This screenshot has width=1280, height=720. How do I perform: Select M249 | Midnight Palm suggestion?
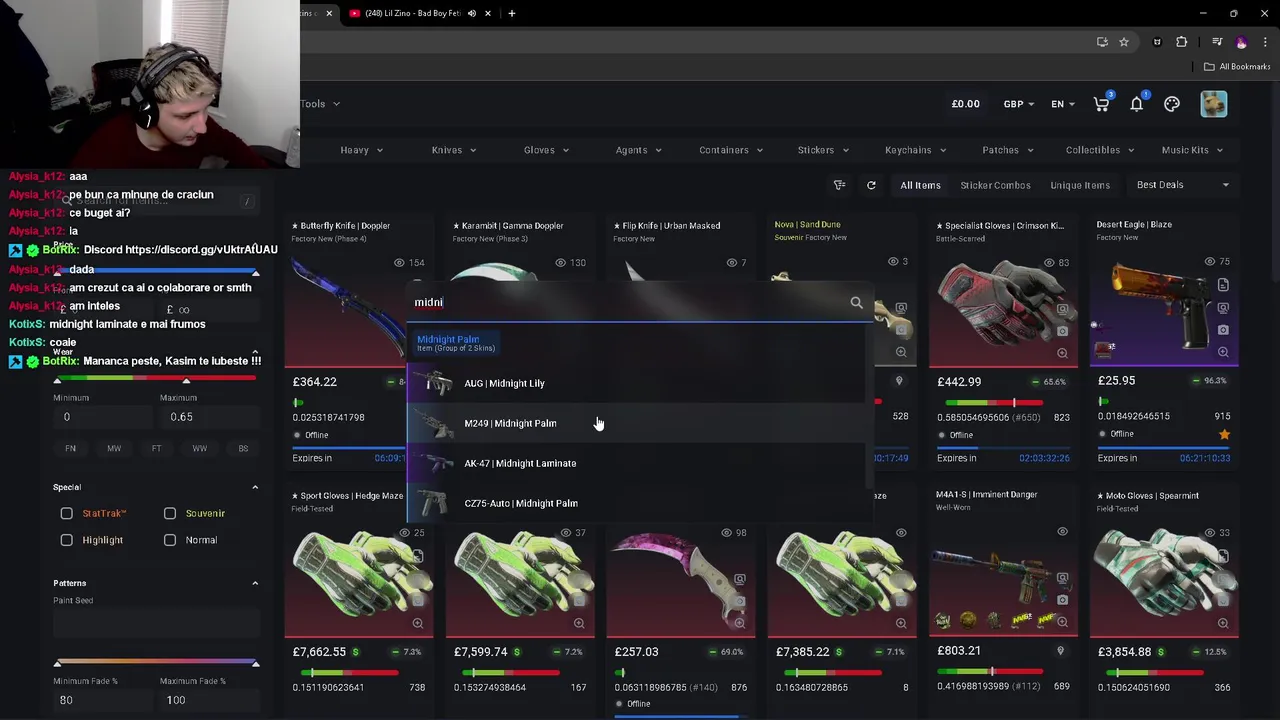tap(636, 423)
